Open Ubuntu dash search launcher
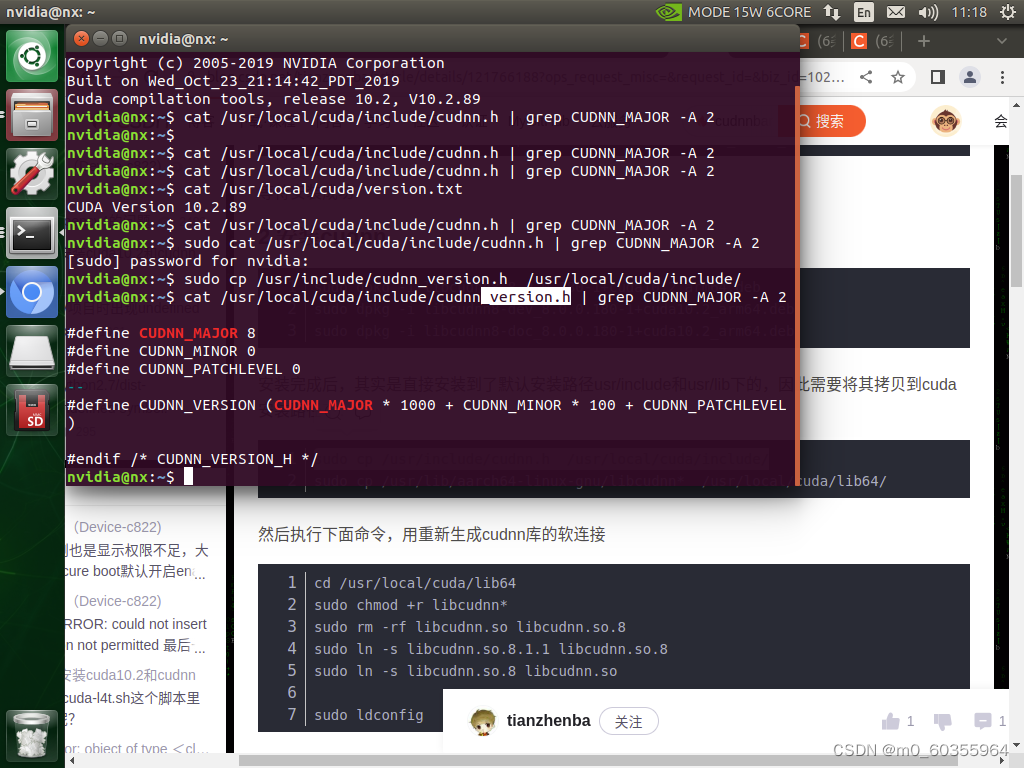The width and height of the screenshot is (1024, 768). point(32,56)
